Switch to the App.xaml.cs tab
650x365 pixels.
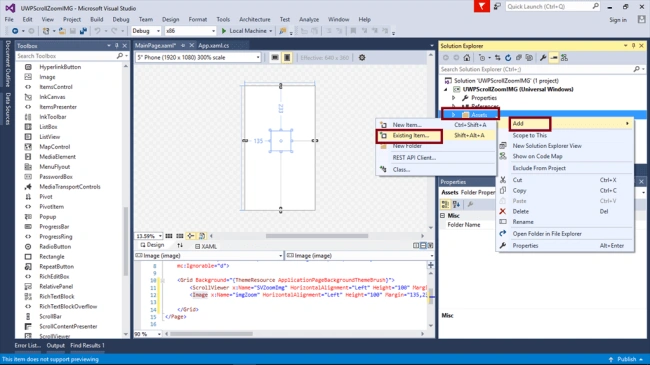click(x=213, y=46)
